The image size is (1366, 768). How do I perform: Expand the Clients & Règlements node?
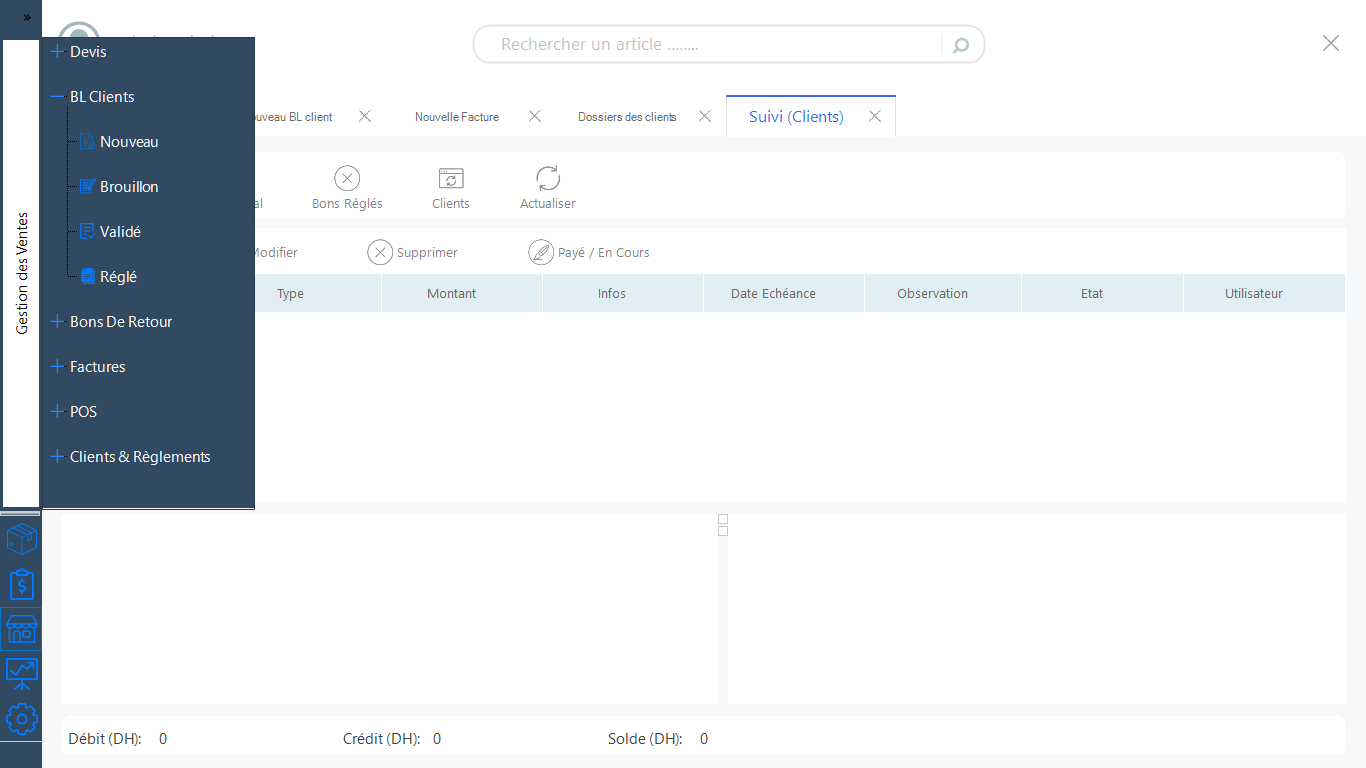coord(57,457)
